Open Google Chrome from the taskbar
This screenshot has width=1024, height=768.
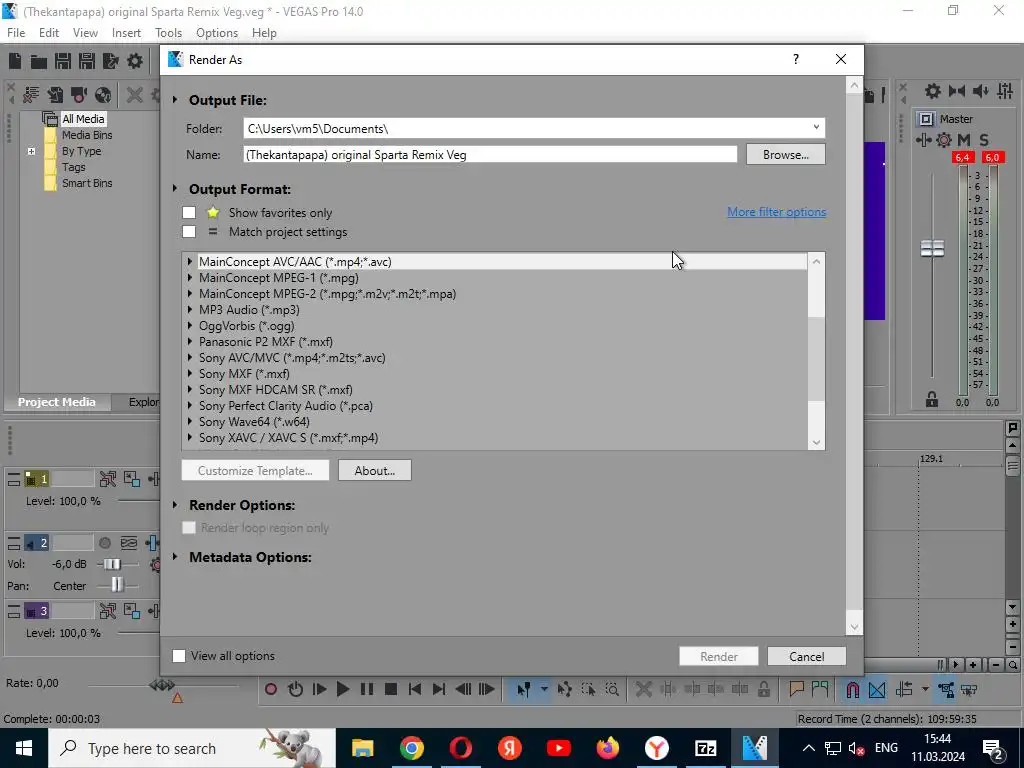coord(411,748)
